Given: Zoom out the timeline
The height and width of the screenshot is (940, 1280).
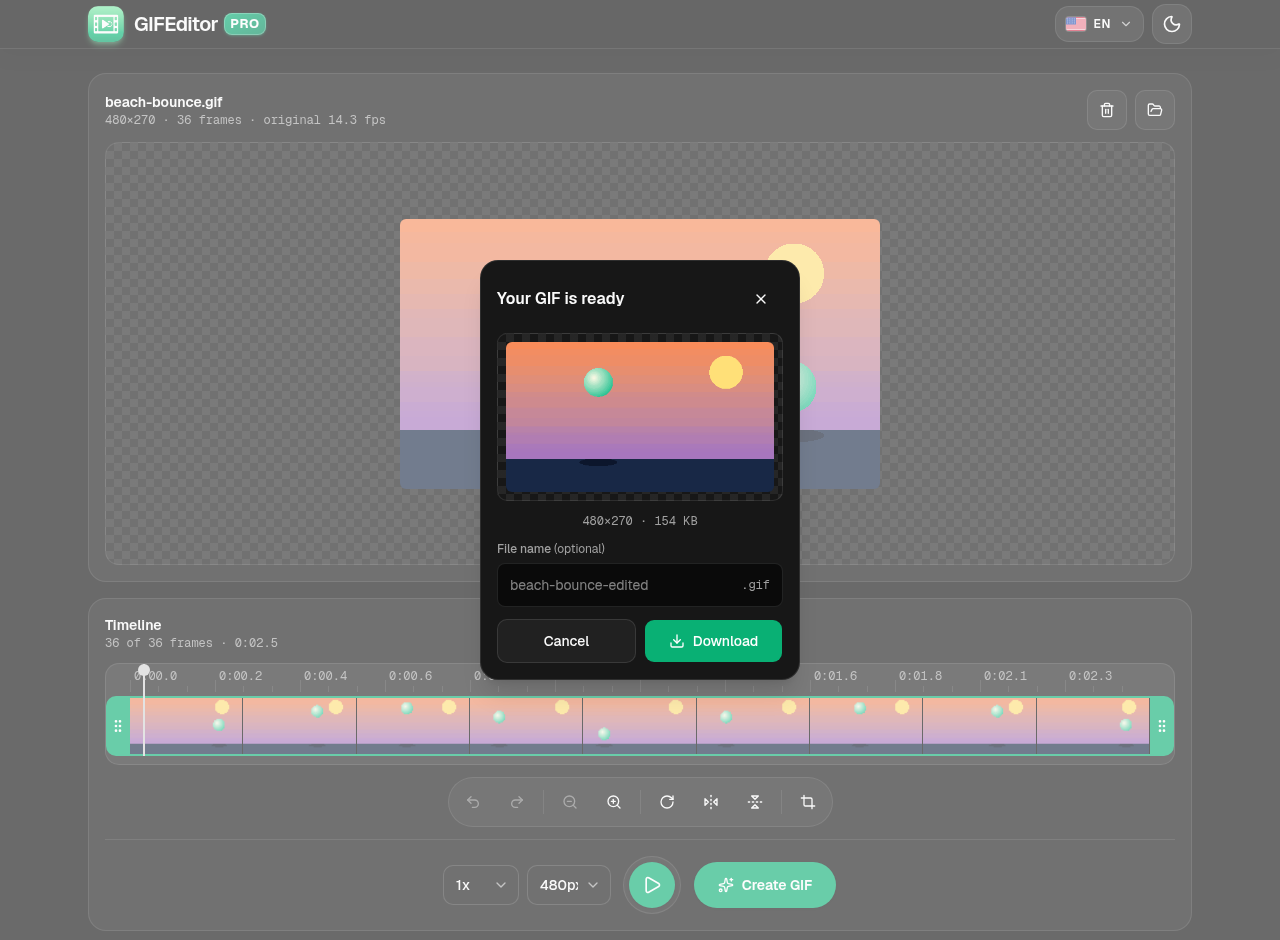Looking at the screenshot, I should (x=570, y=802).
